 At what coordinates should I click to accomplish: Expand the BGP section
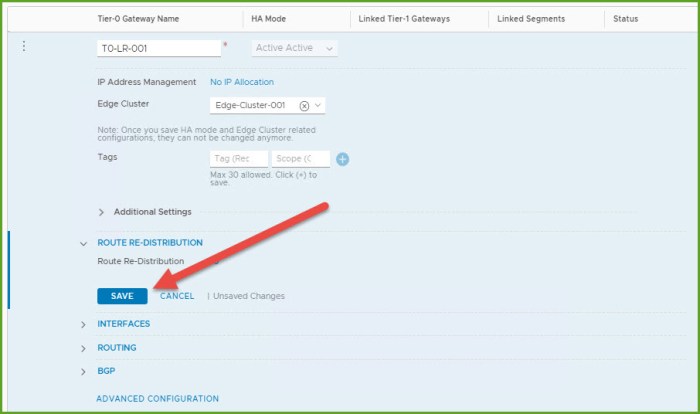pos(83,372)
